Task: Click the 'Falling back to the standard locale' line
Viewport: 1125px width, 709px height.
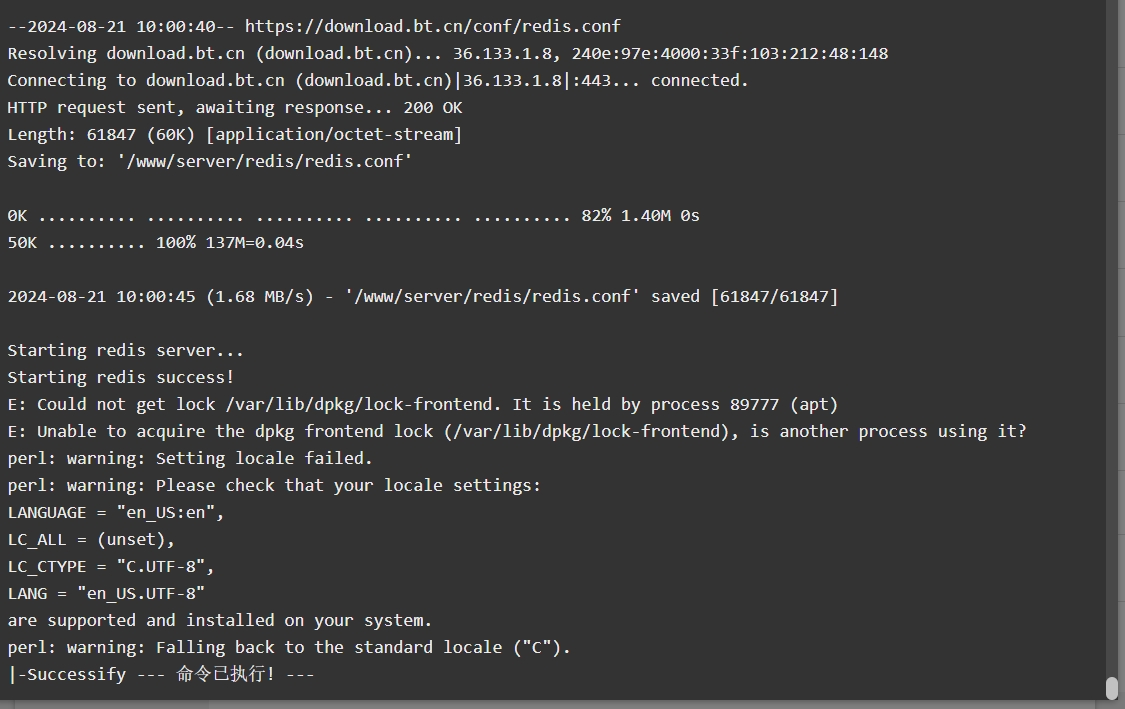Action: pos(289,648)
